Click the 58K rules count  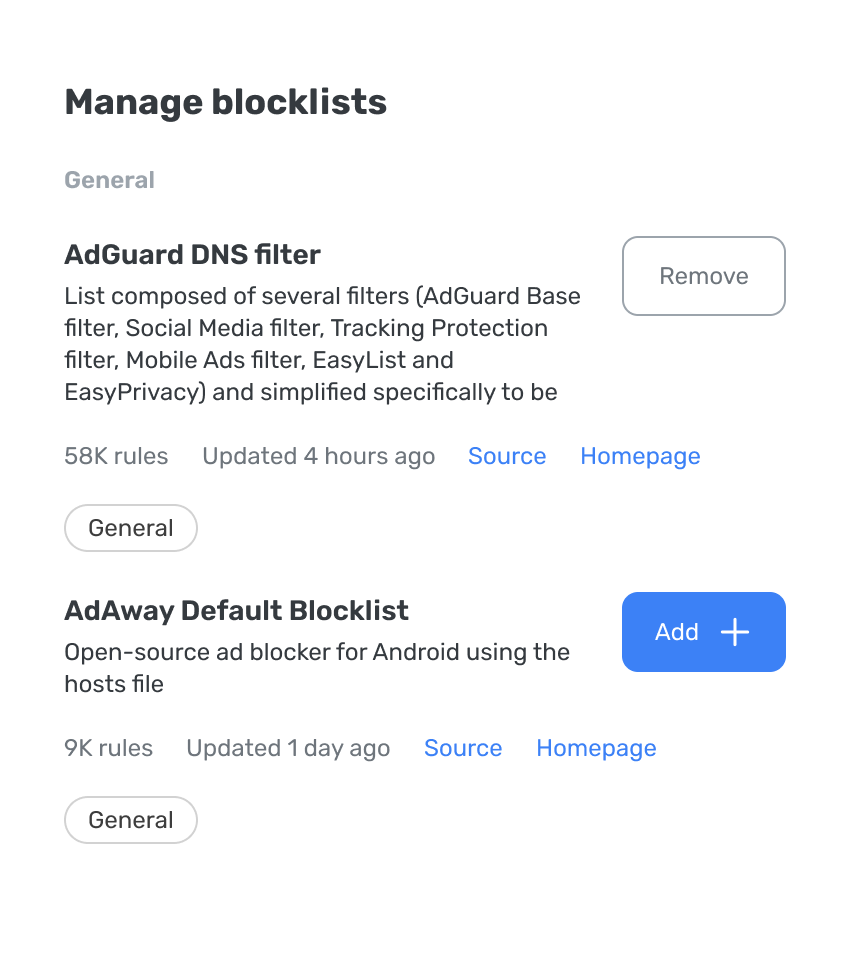pyautogui.click(x=116, y=456)
